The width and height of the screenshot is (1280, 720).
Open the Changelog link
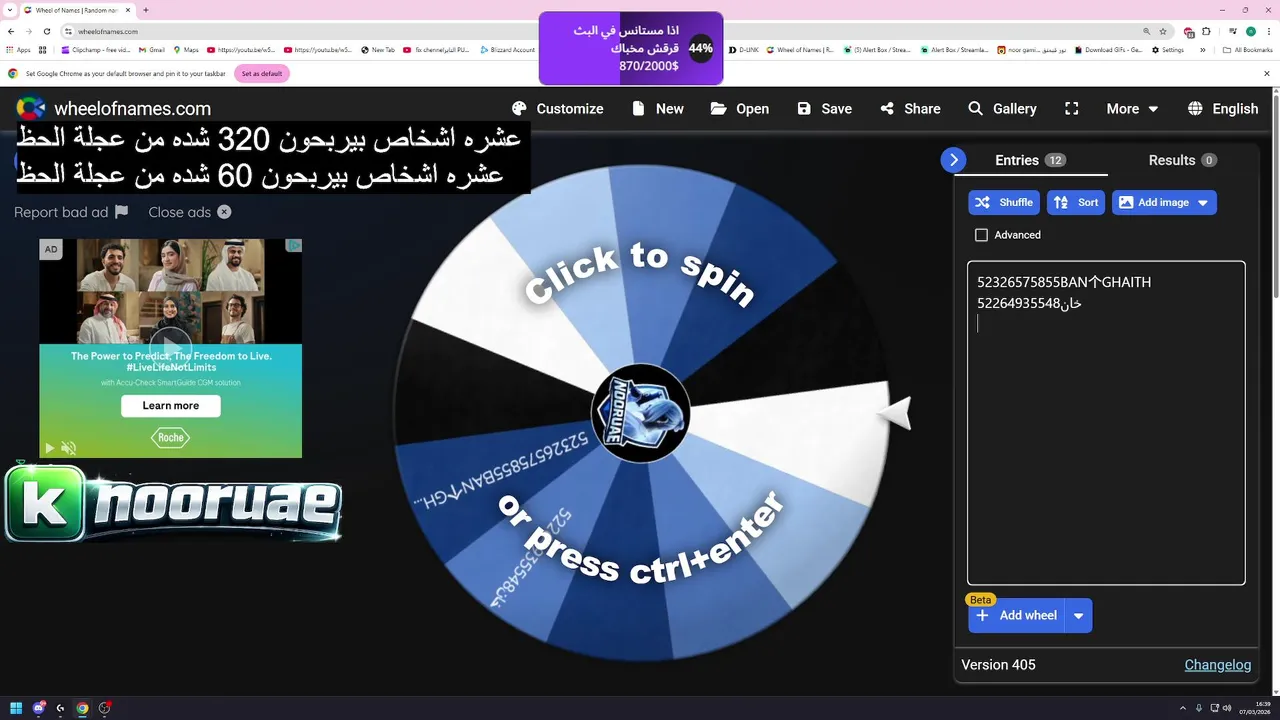coord(1218,665)
